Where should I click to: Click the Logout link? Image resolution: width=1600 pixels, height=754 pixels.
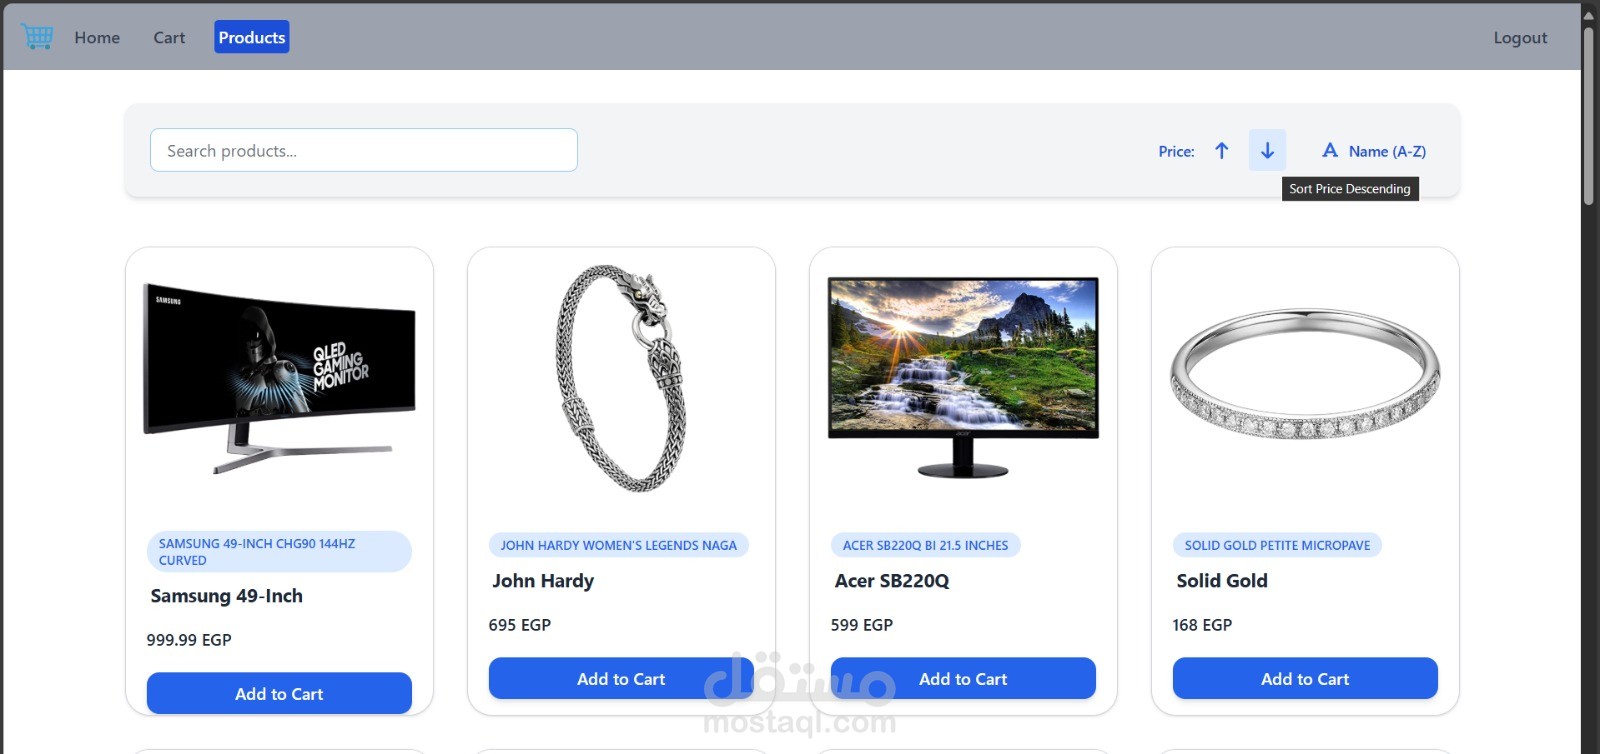point(1520,37)
